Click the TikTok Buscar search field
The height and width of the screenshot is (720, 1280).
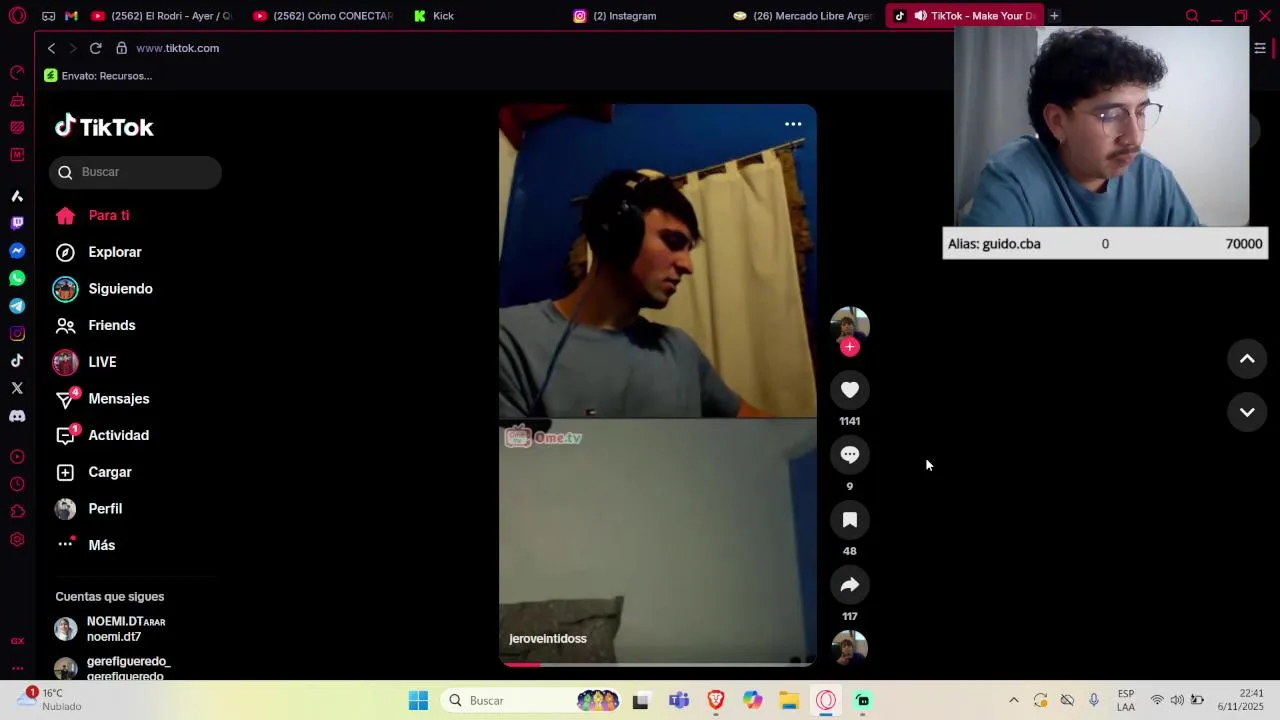pos(135,172)
